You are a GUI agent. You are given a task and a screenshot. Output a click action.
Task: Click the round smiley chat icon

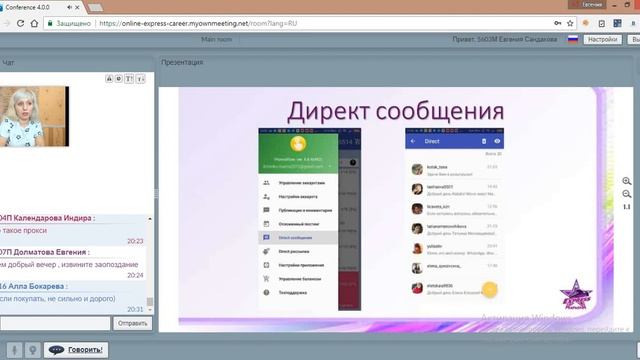click(x=119, y=78)
